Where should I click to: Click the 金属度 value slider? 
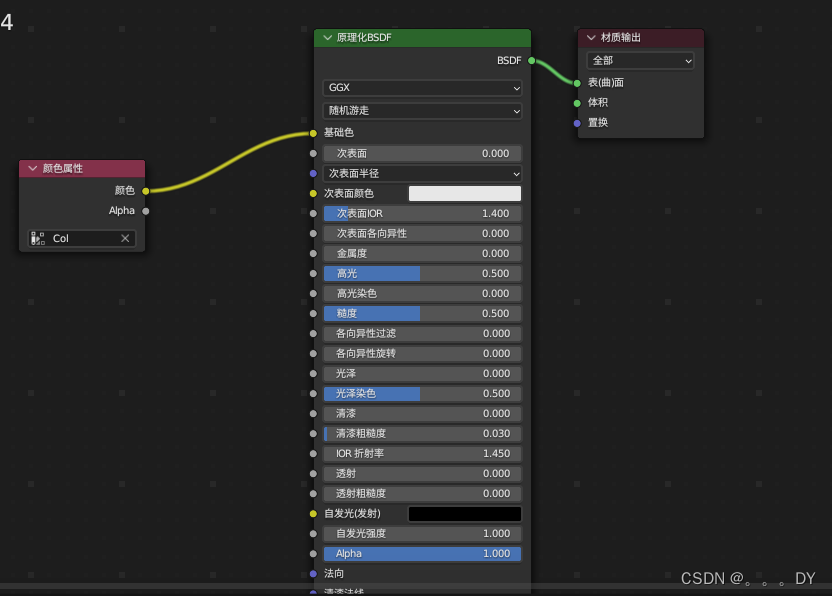421,253
